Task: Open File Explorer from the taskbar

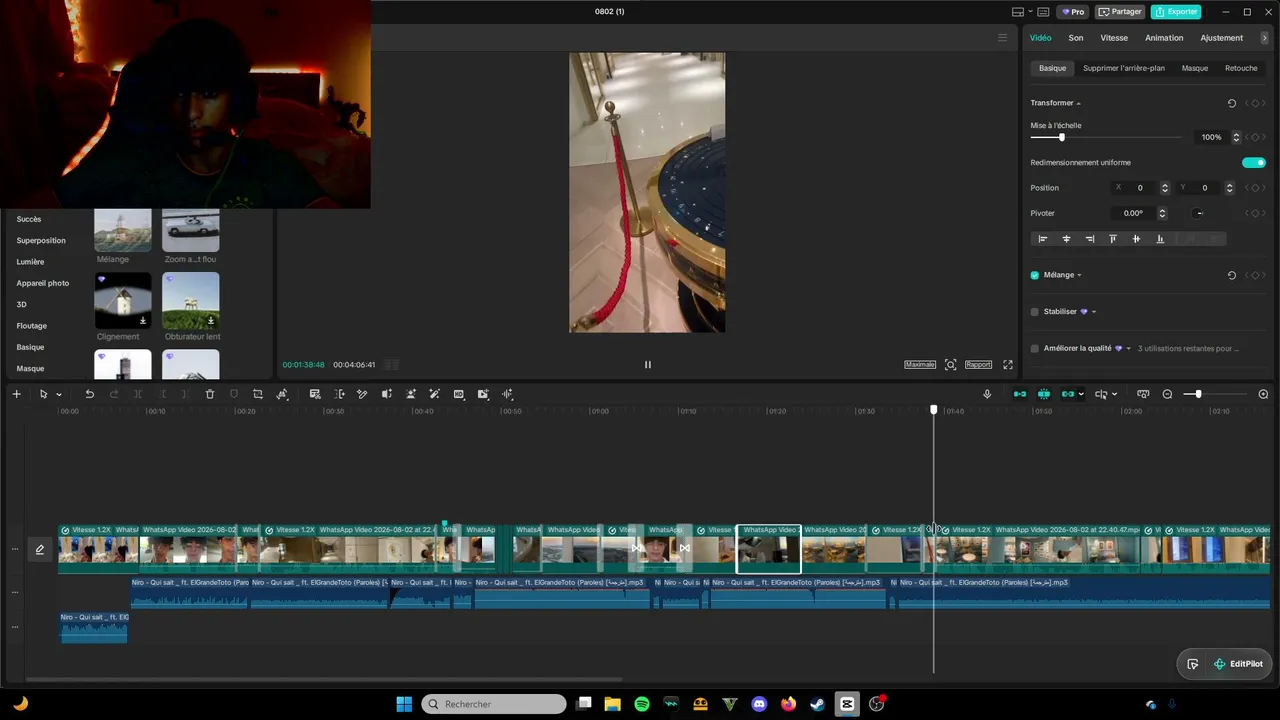Action: pyautogui.click(x=612, y=704)
